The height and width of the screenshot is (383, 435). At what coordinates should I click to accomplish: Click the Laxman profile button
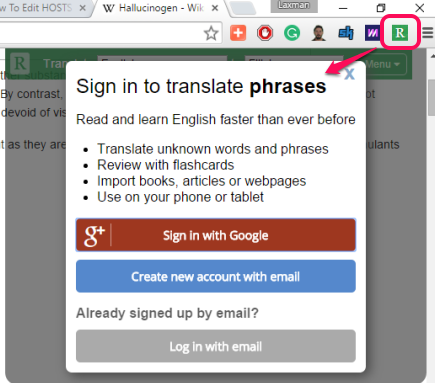coord(294,6)
